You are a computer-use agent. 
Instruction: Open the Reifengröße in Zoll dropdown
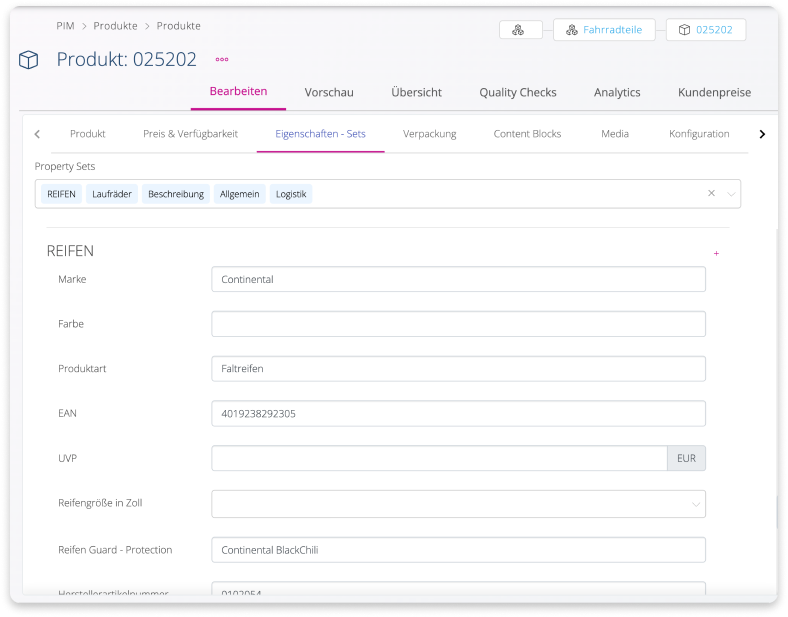(x=458, y=504)
